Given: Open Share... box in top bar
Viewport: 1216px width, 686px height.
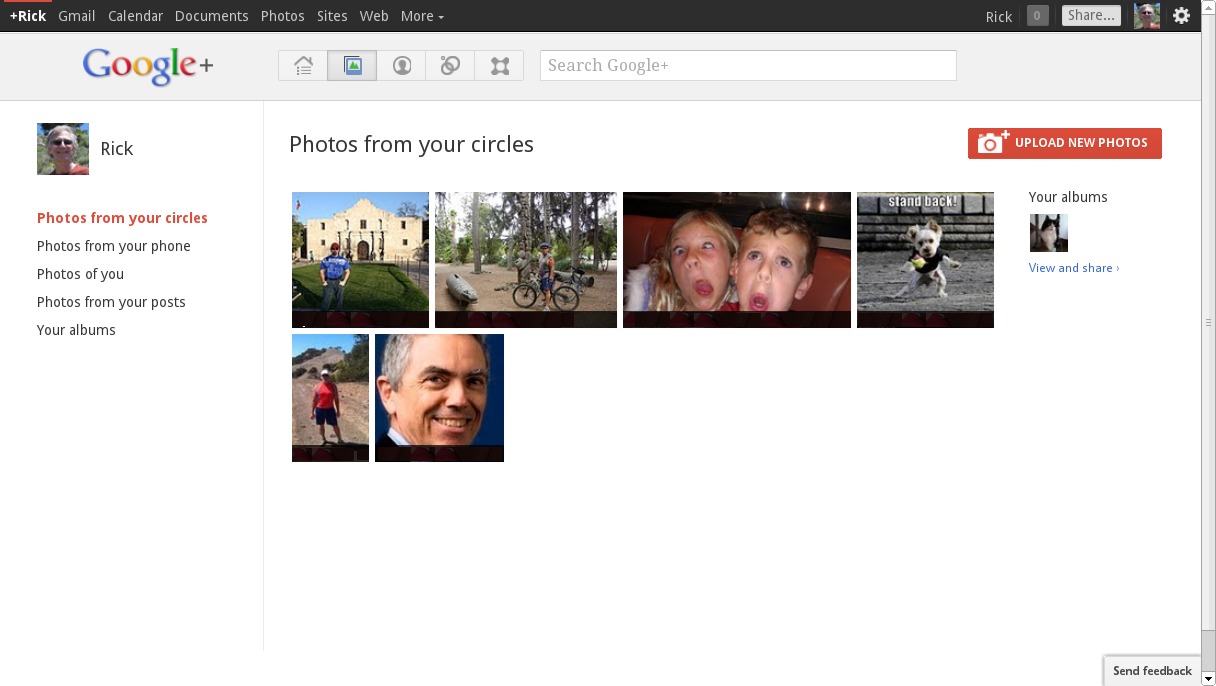Looking at the screenshot, I should point(1091,15).
